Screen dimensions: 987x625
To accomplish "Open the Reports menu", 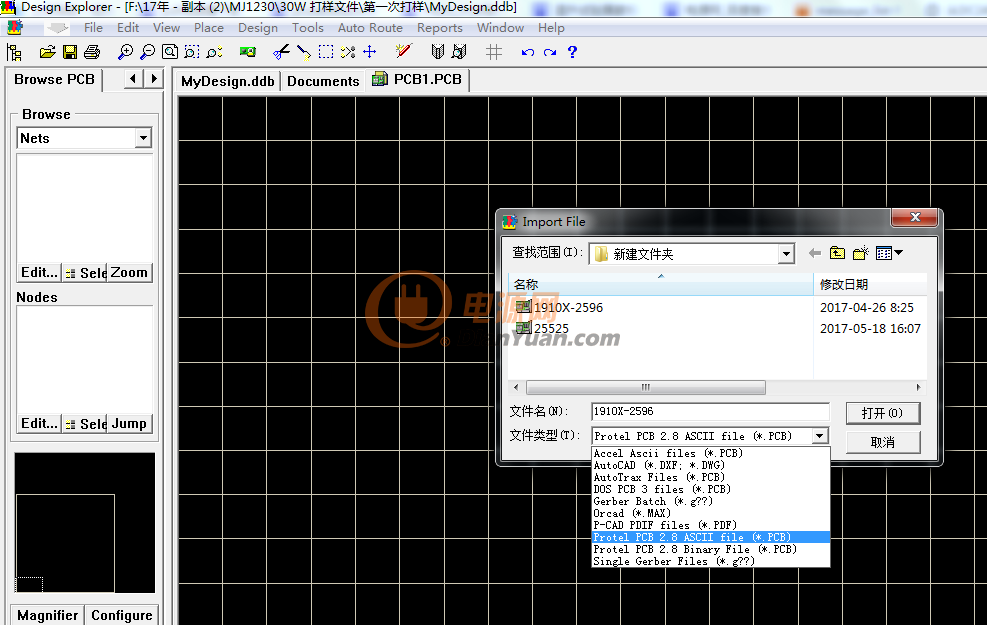I will (x=439, y=28).
